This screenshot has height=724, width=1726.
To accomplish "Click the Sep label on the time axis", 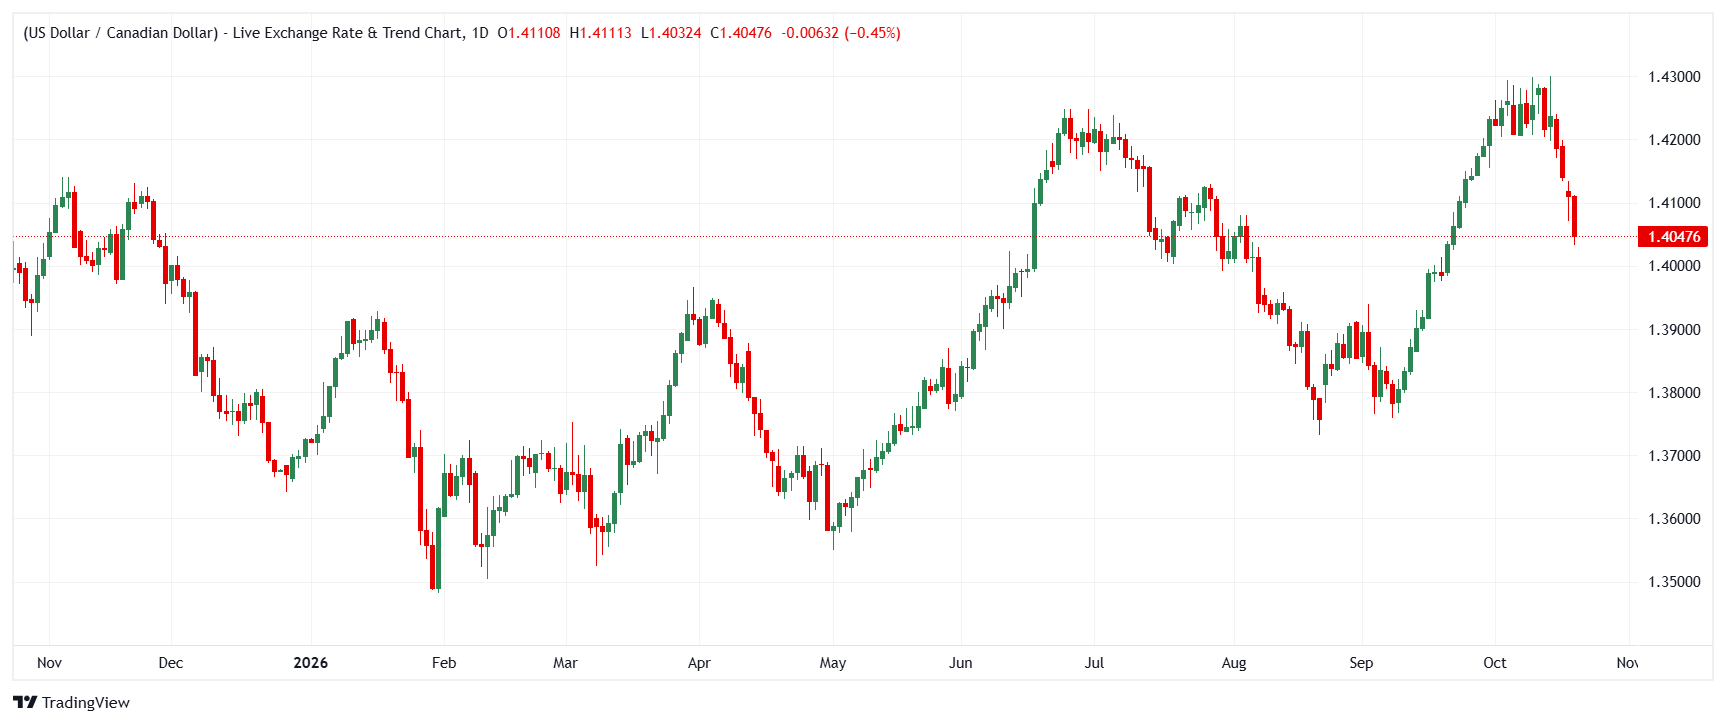I will pos(1361,663).
